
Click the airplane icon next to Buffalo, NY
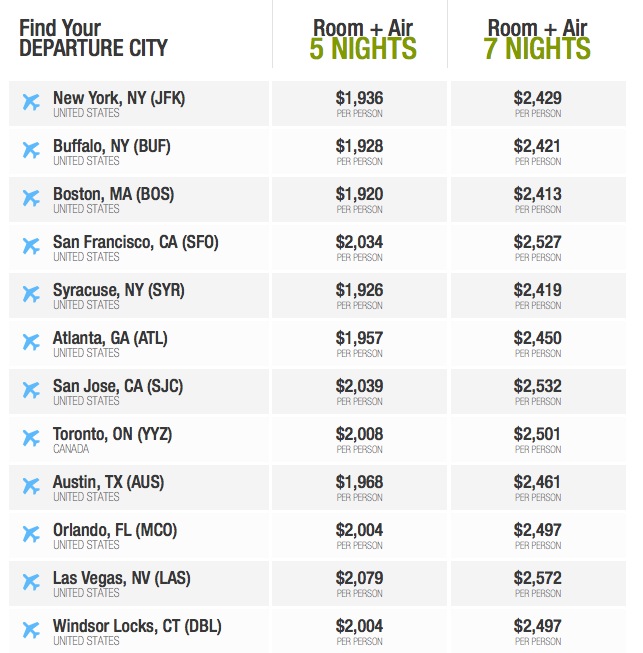pos(31,150)
